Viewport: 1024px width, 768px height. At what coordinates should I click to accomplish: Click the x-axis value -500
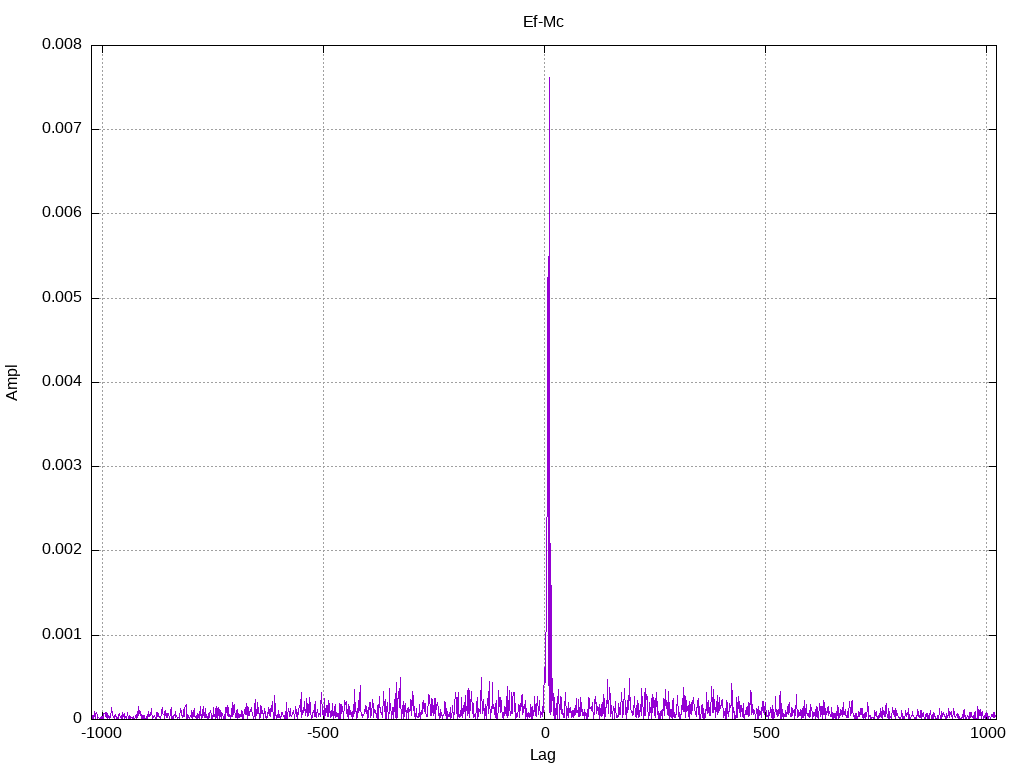click(x=323, y=733)
